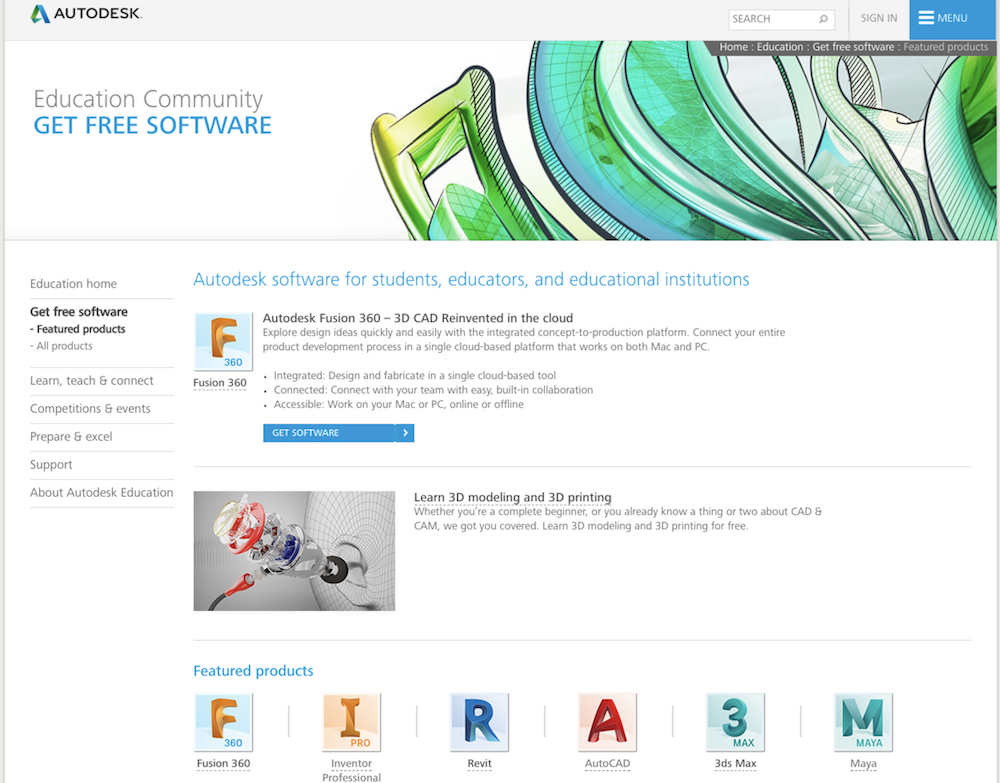The image size is (1000, 783).
Task: Open Fusion 360 icon under Featured products
Action: point(223,722)
